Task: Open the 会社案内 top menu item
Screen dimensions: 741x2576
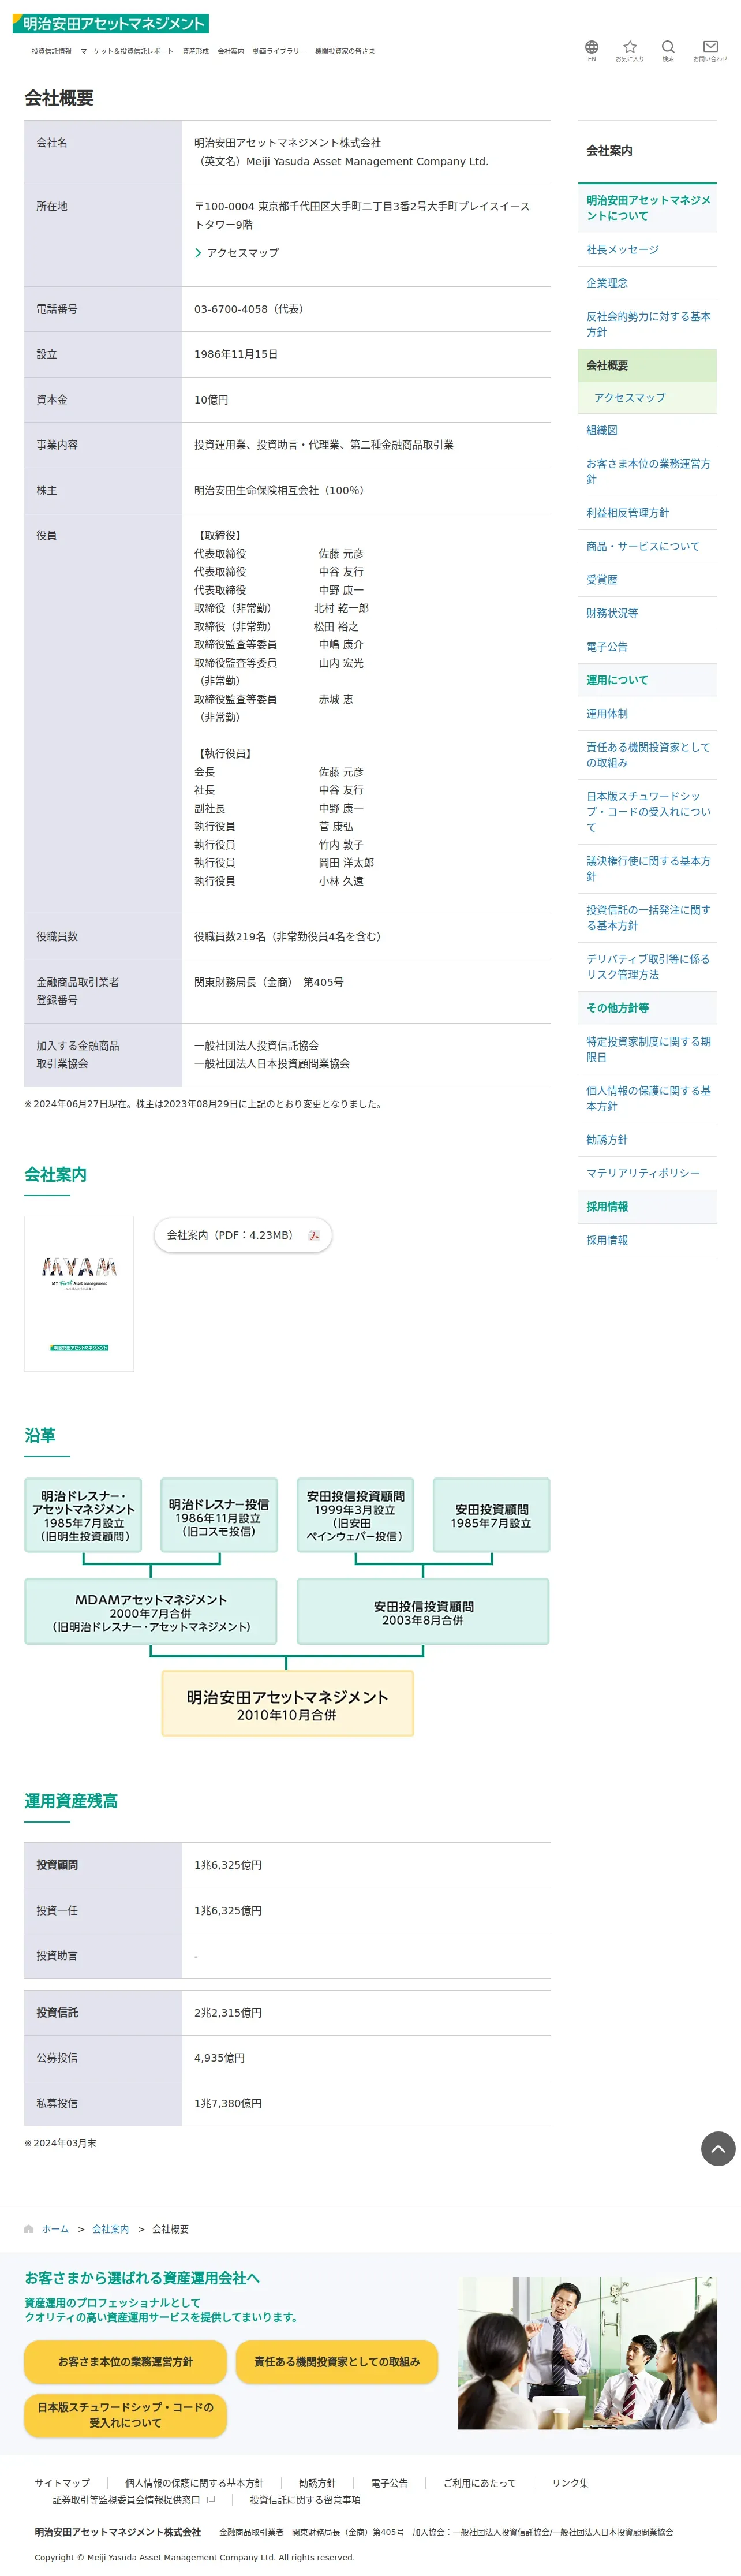Action: [231, 51]
